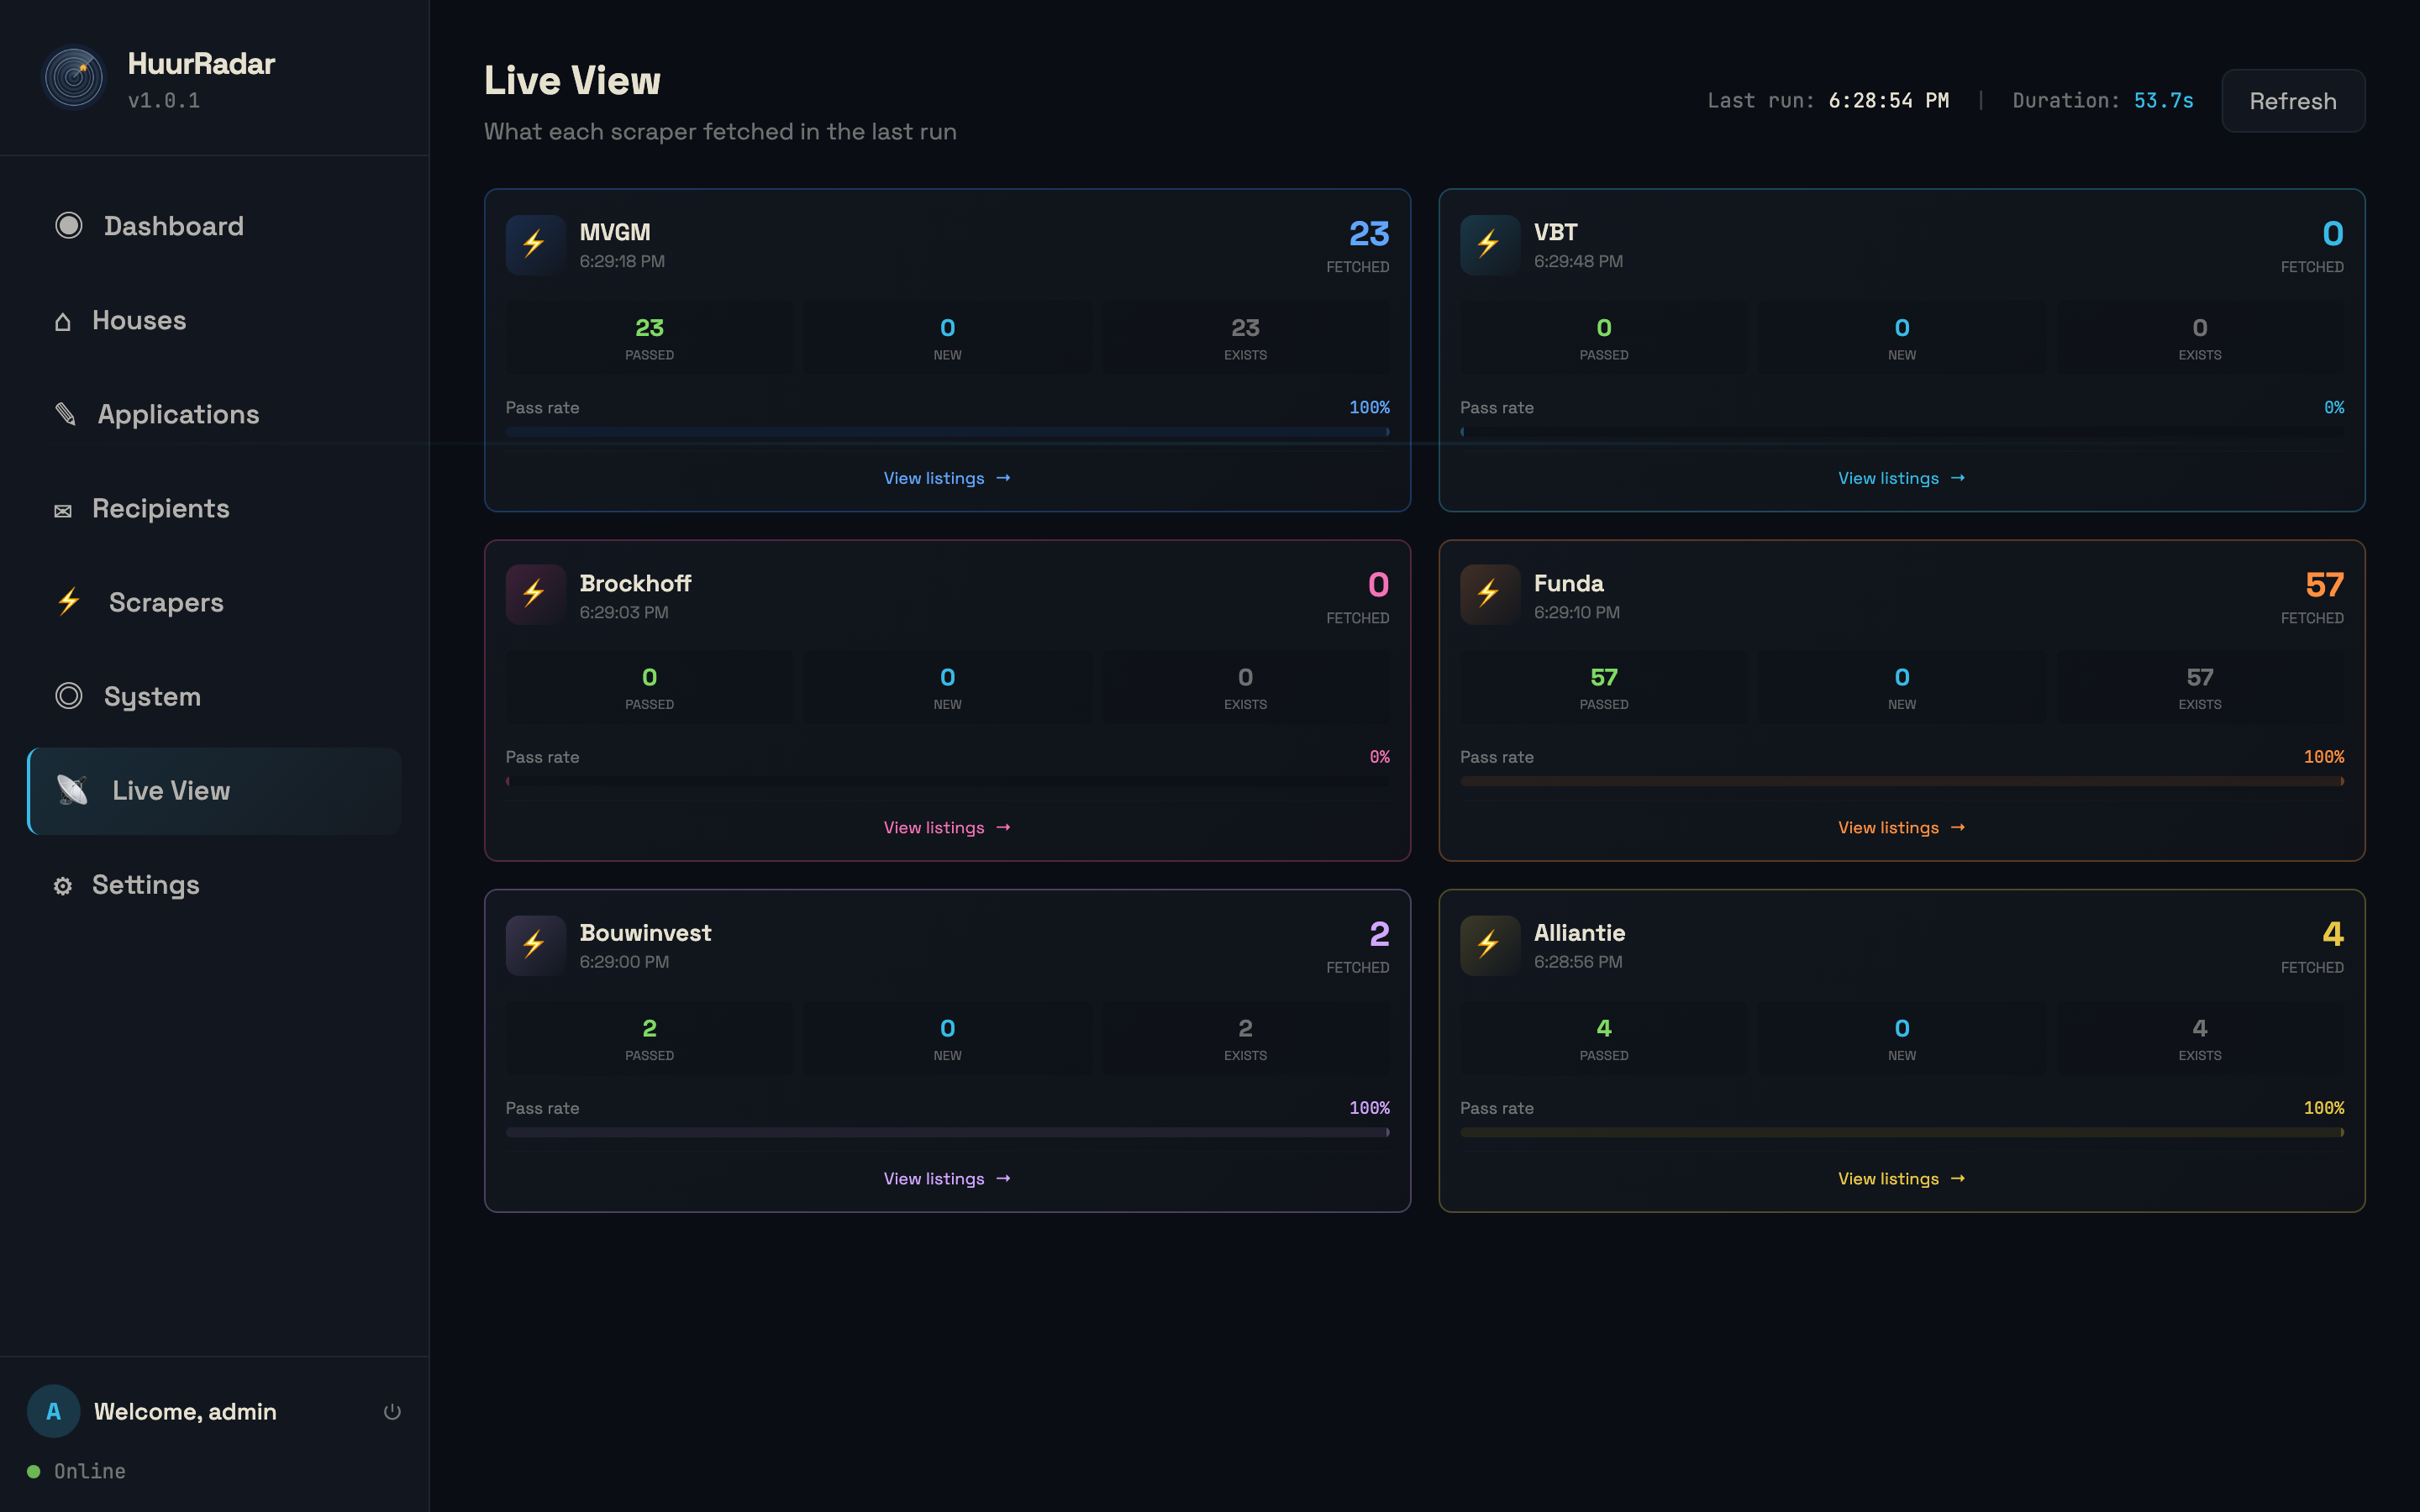Click the MVGM timestamp 6:29:18 PM

[622, 261]
